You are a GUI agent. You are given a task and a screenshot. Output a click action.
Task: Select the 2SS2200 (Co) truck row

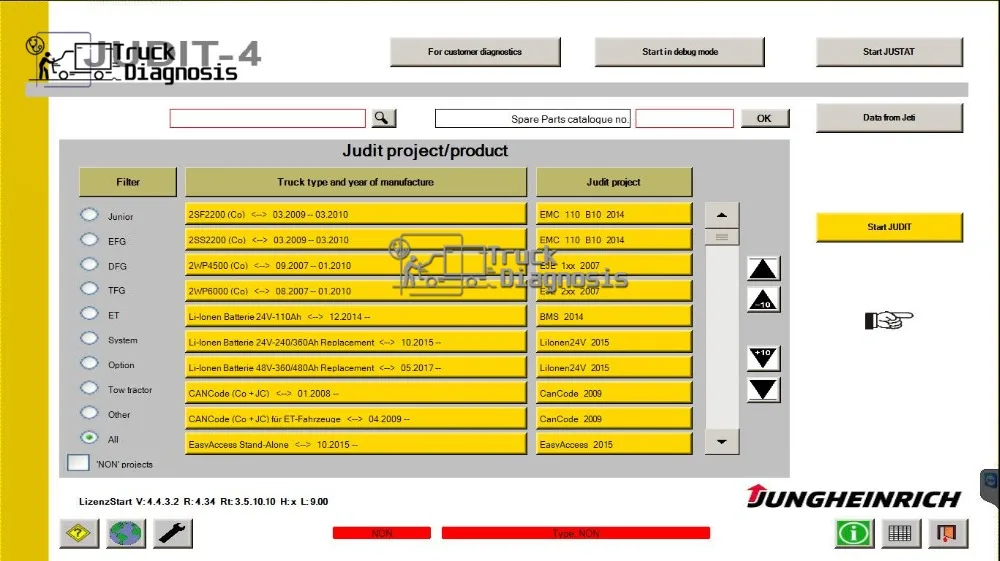coord(356,240)
